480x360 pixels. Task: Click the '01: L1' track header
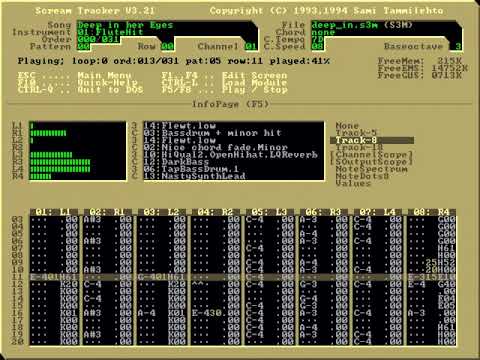click(x=54, y=212)
